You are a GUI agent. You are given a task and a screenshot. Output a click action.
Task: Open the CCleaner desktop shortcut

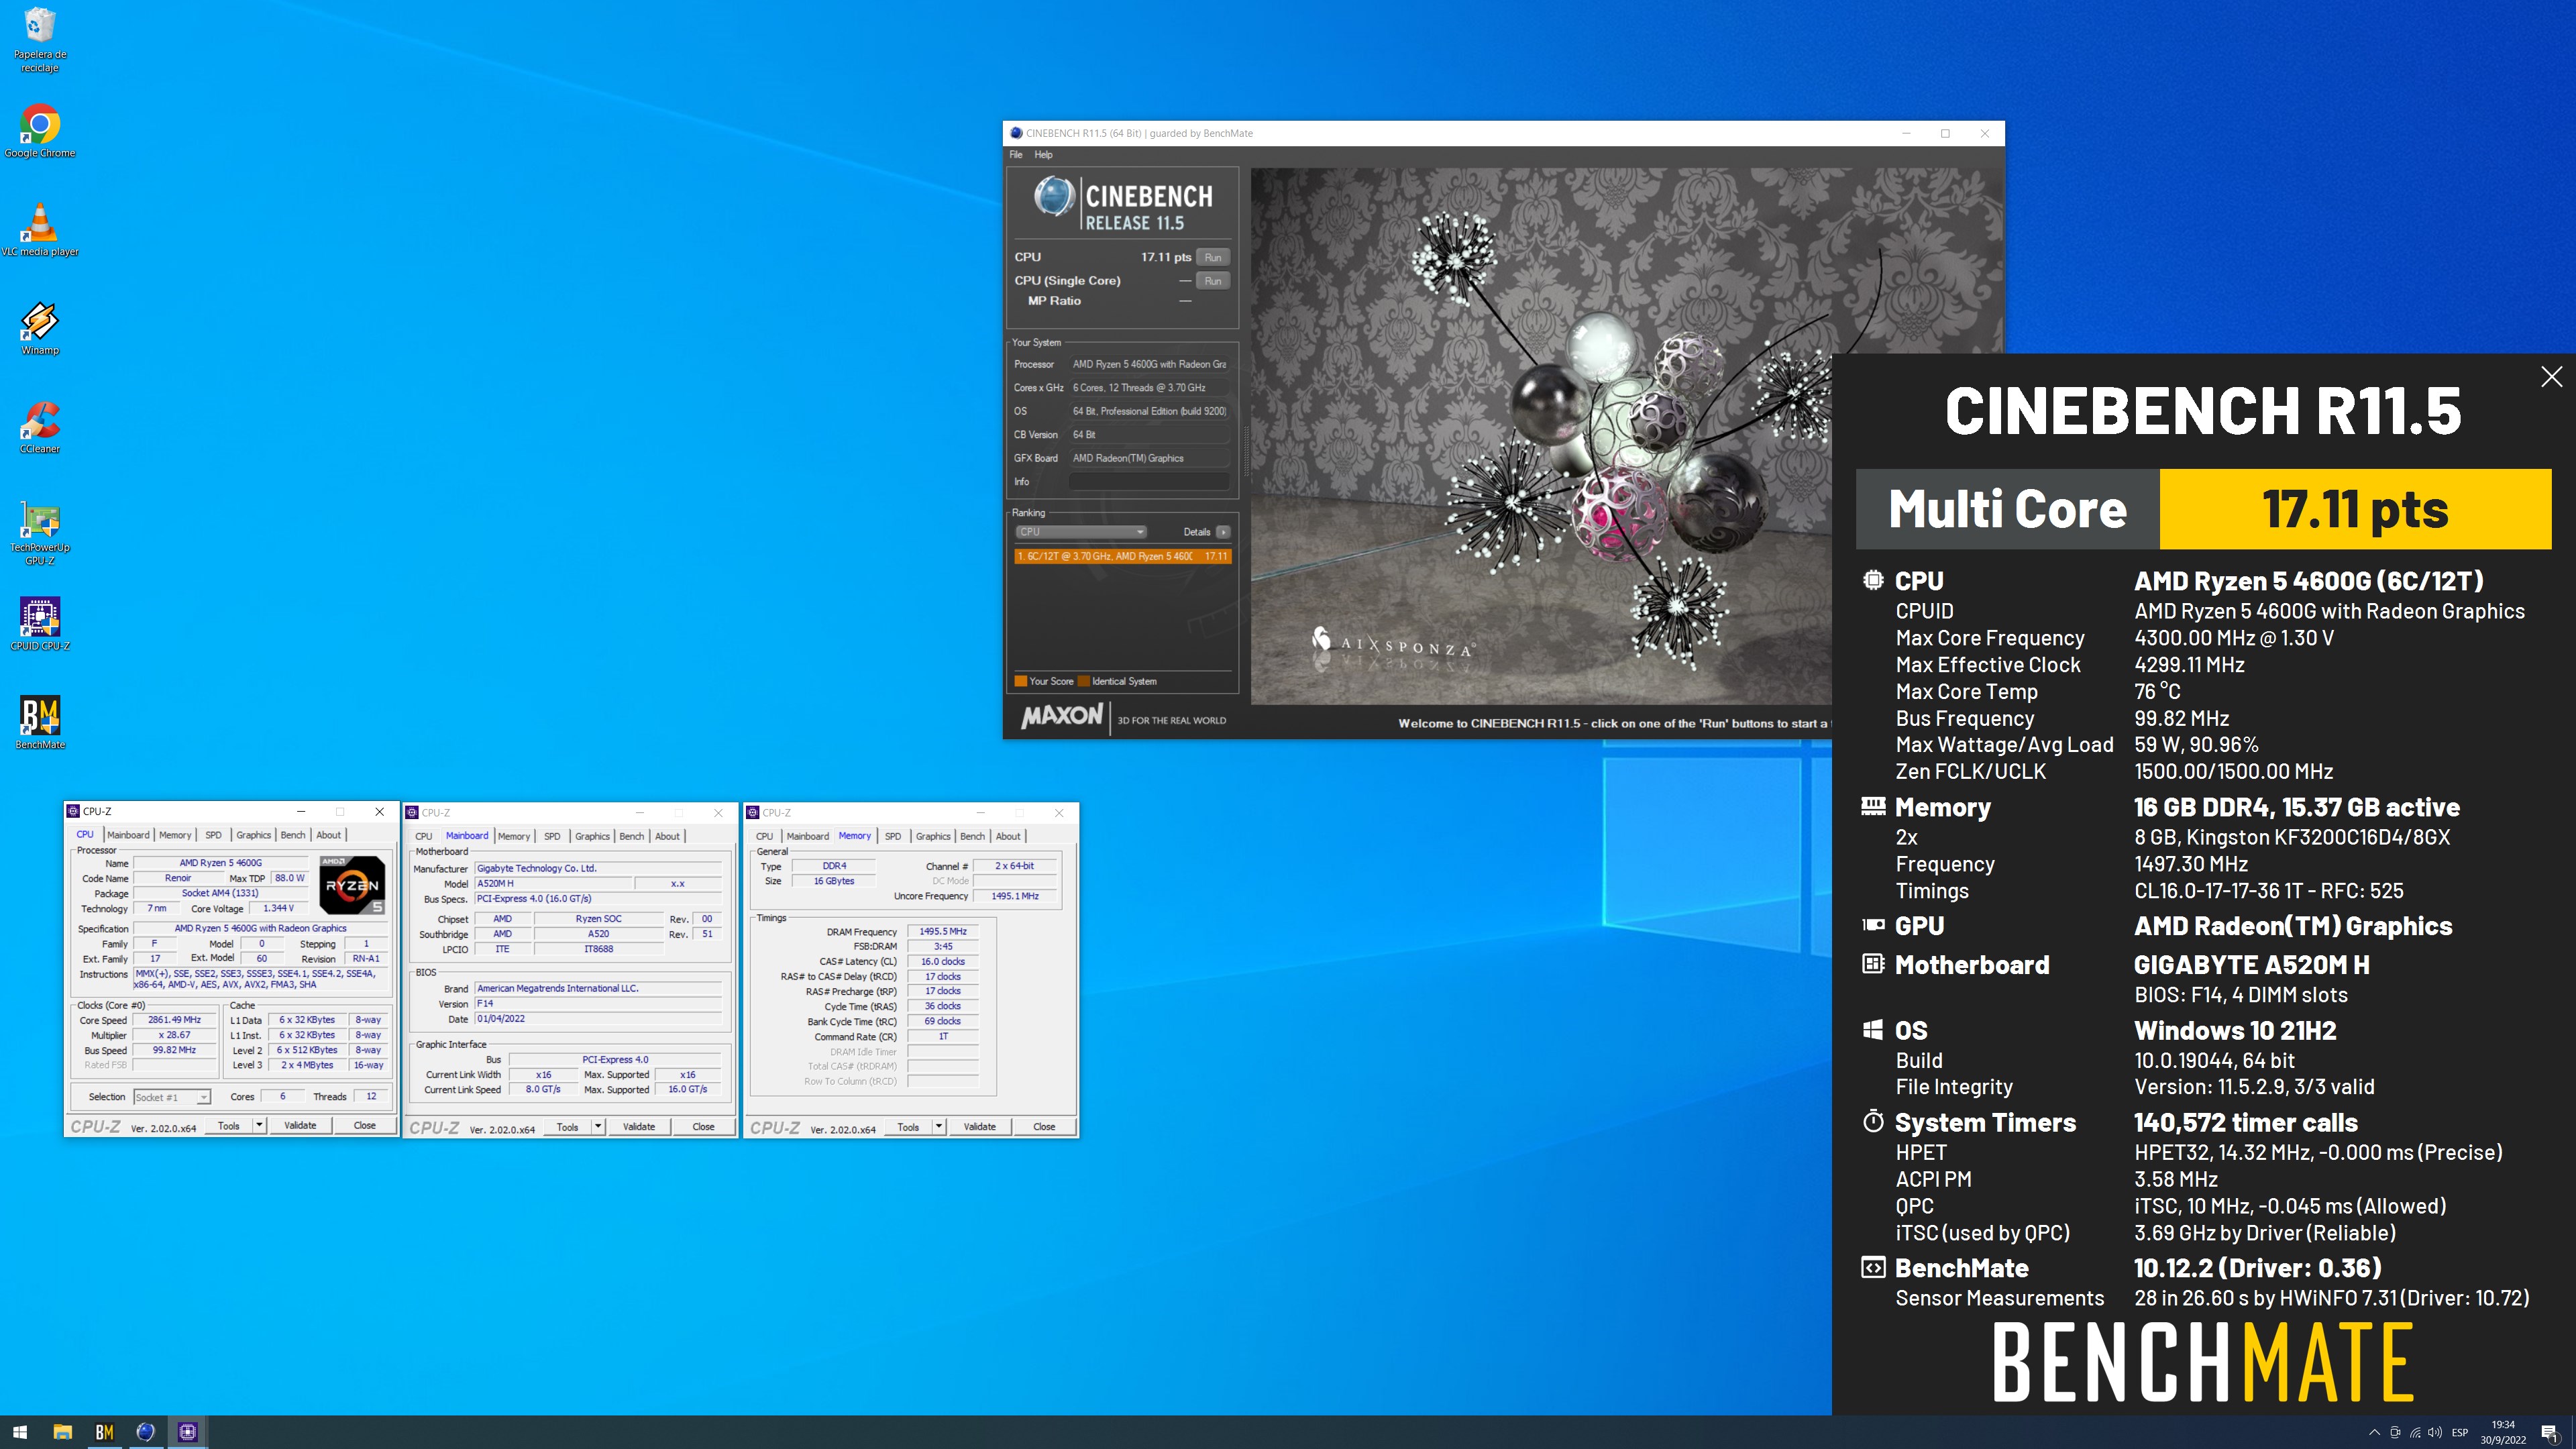40,427
